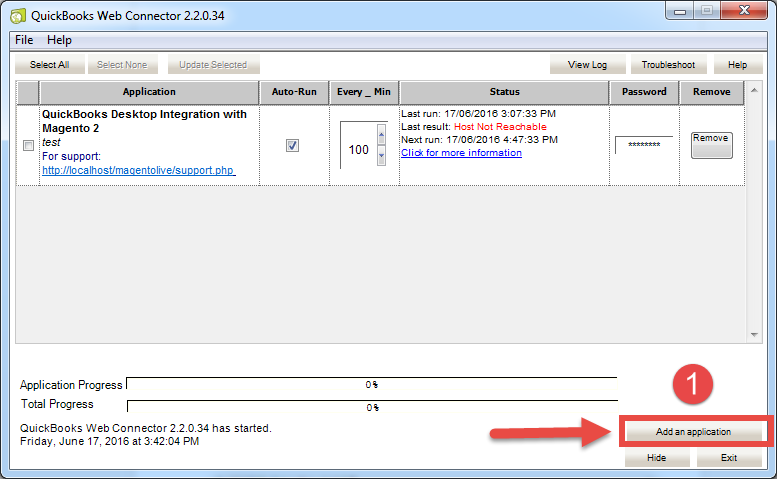Toggle the Auto-Run checkbox
777x479 pixels.
(292, 145)
